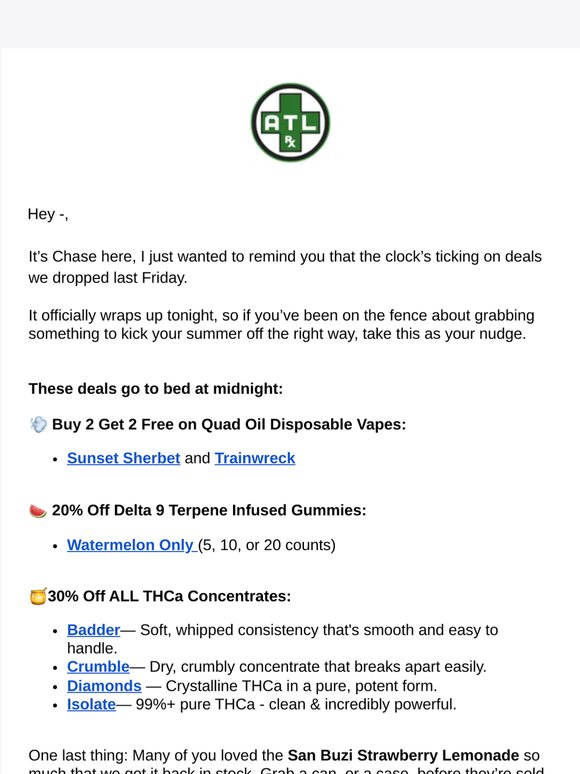Follow the Watermelon Only link

[132, 545]
